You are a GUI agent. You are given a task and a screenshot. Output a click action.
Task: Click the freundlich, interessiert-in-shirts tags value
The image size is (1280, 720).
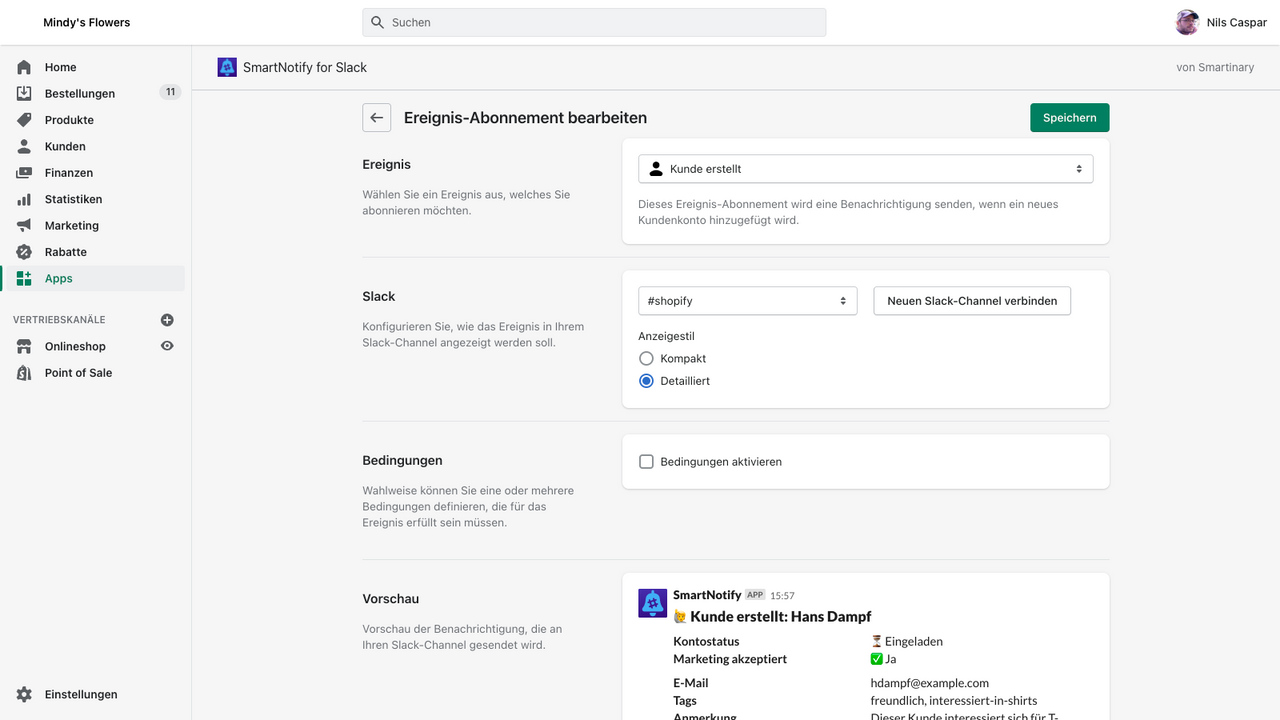[x=954, y=701]
